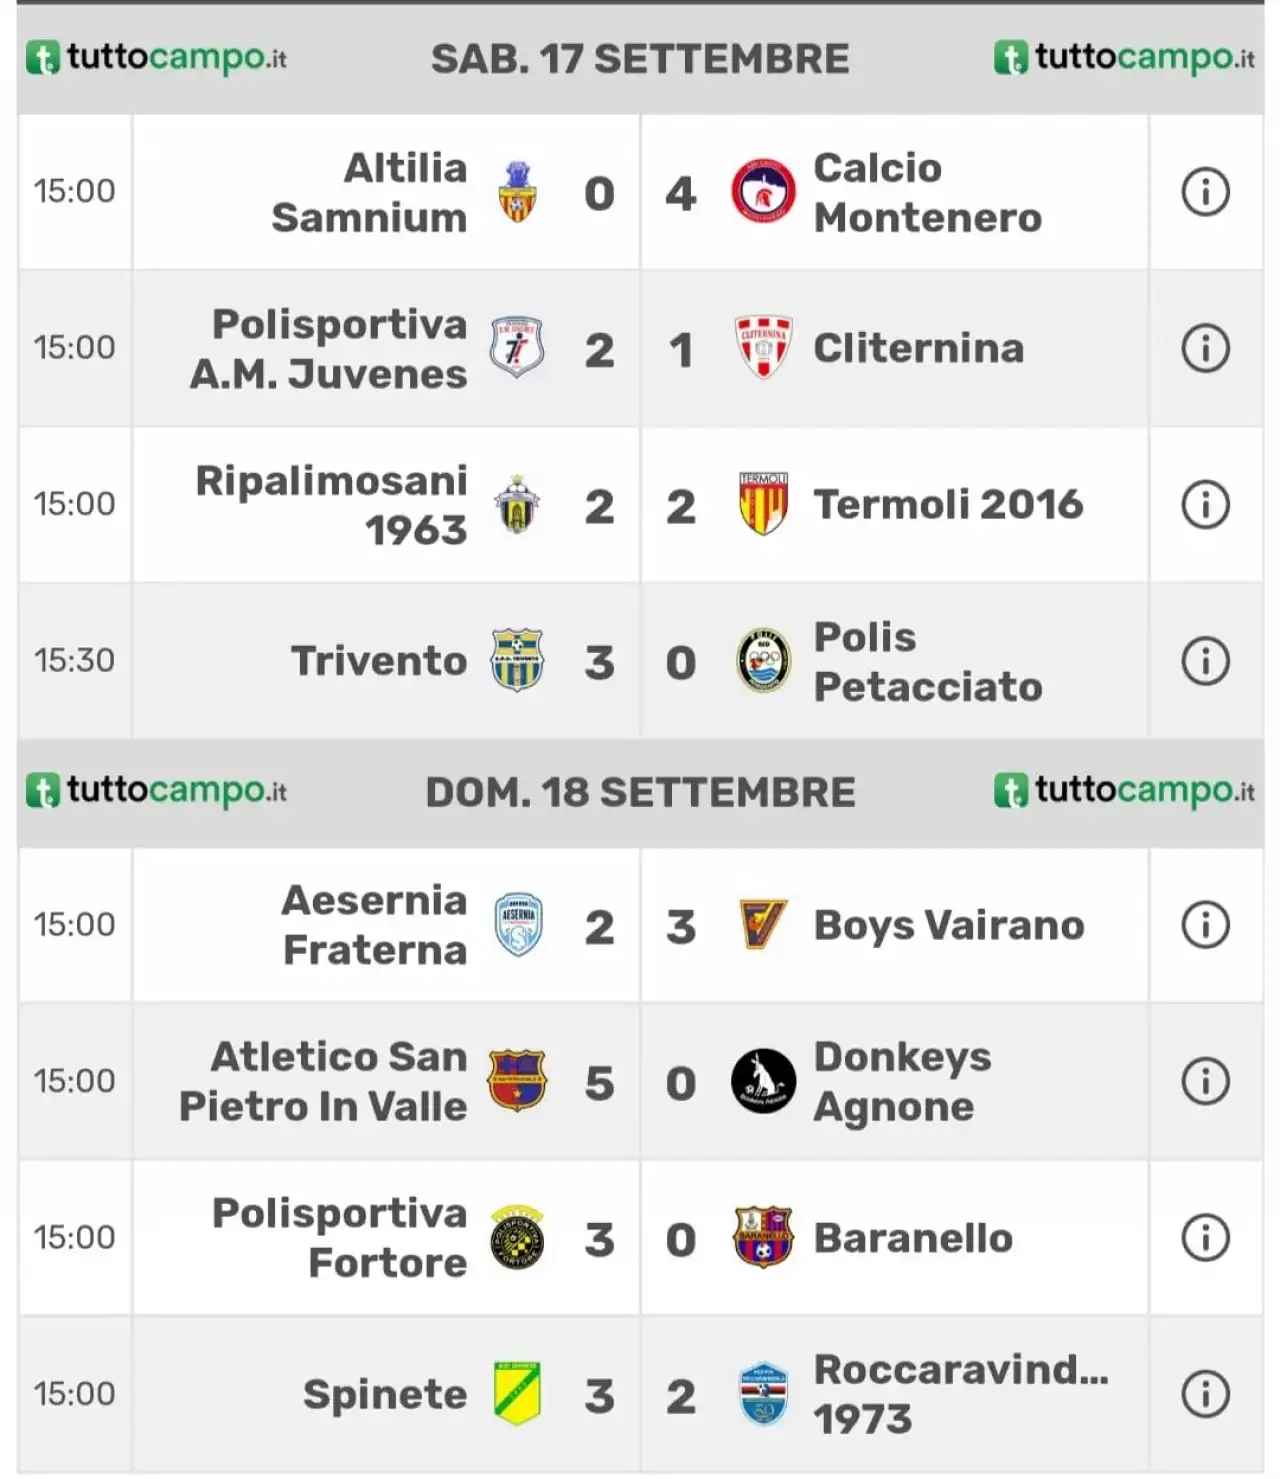Click the Donkeys Agnone black circular logo
Viewport: 1280px width, 1479px height.
763,1081
